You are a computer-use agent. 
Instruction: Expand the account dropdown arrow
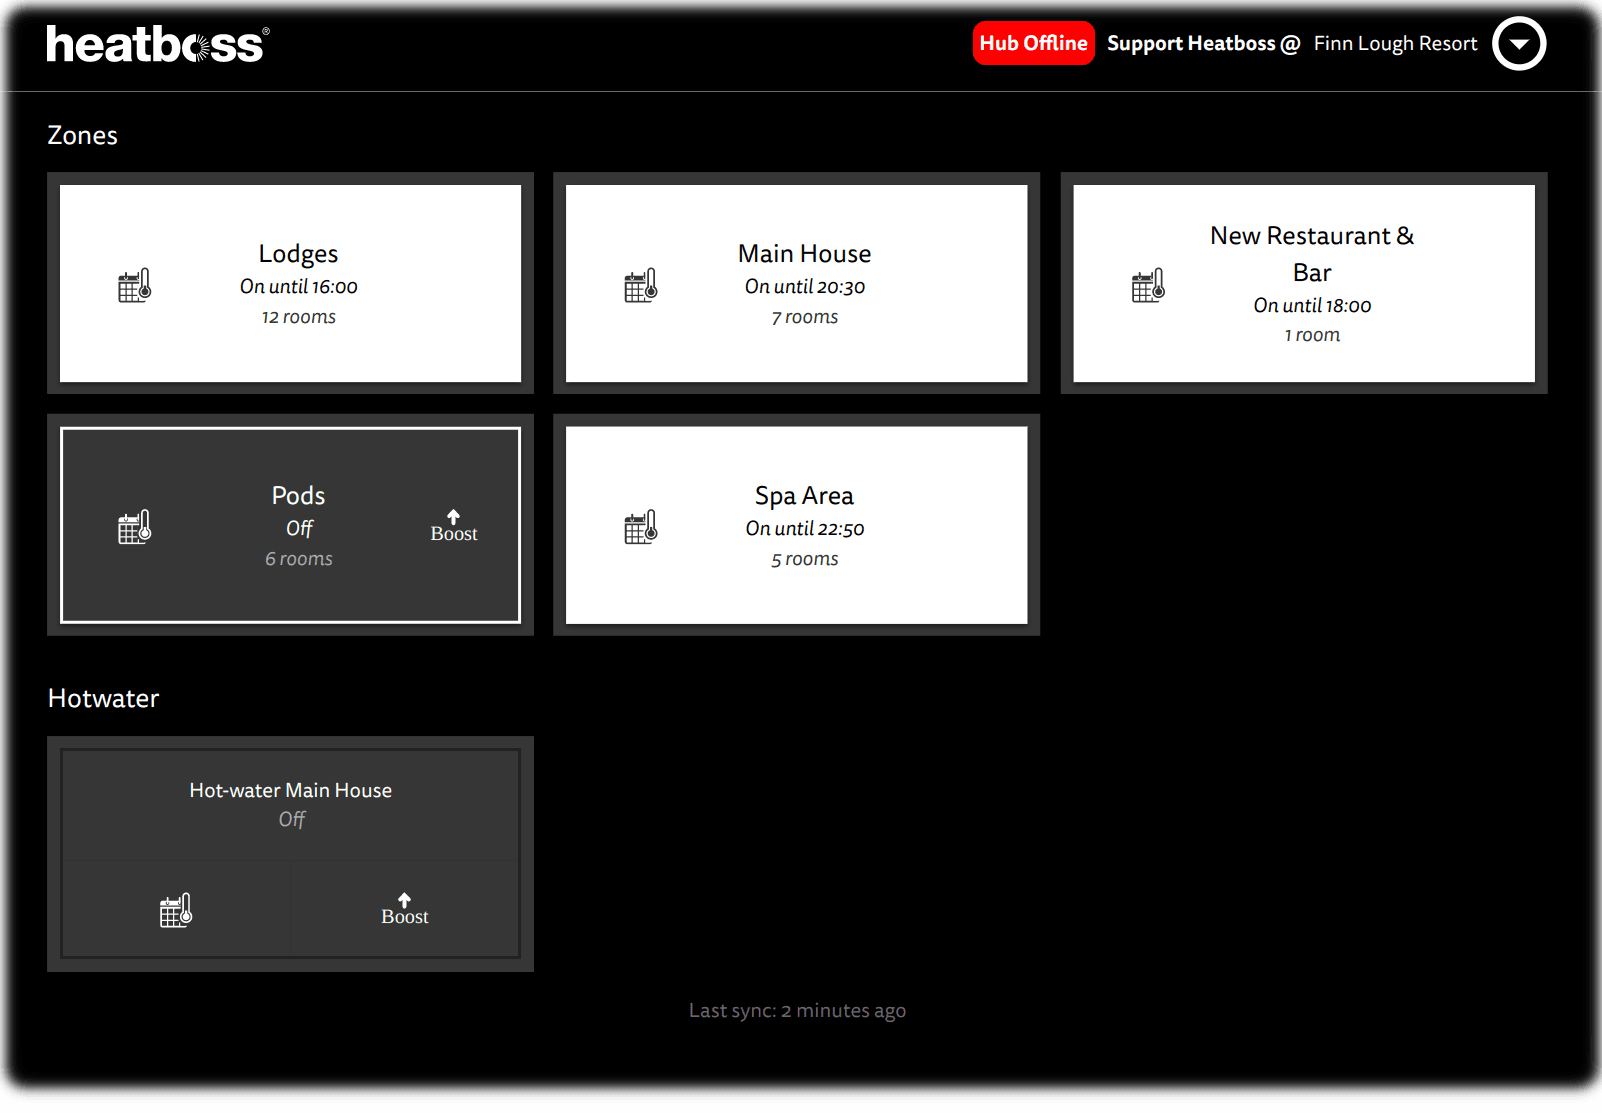pyautogui.click(x=1518, y=44)
